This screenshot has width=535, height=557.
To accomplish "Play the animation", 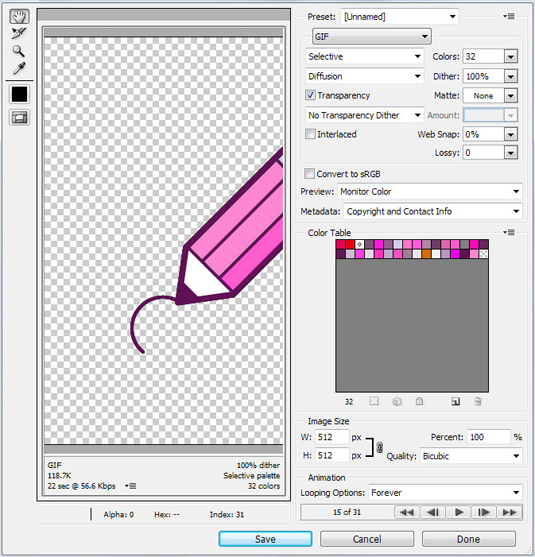I will tap(459, 512).
